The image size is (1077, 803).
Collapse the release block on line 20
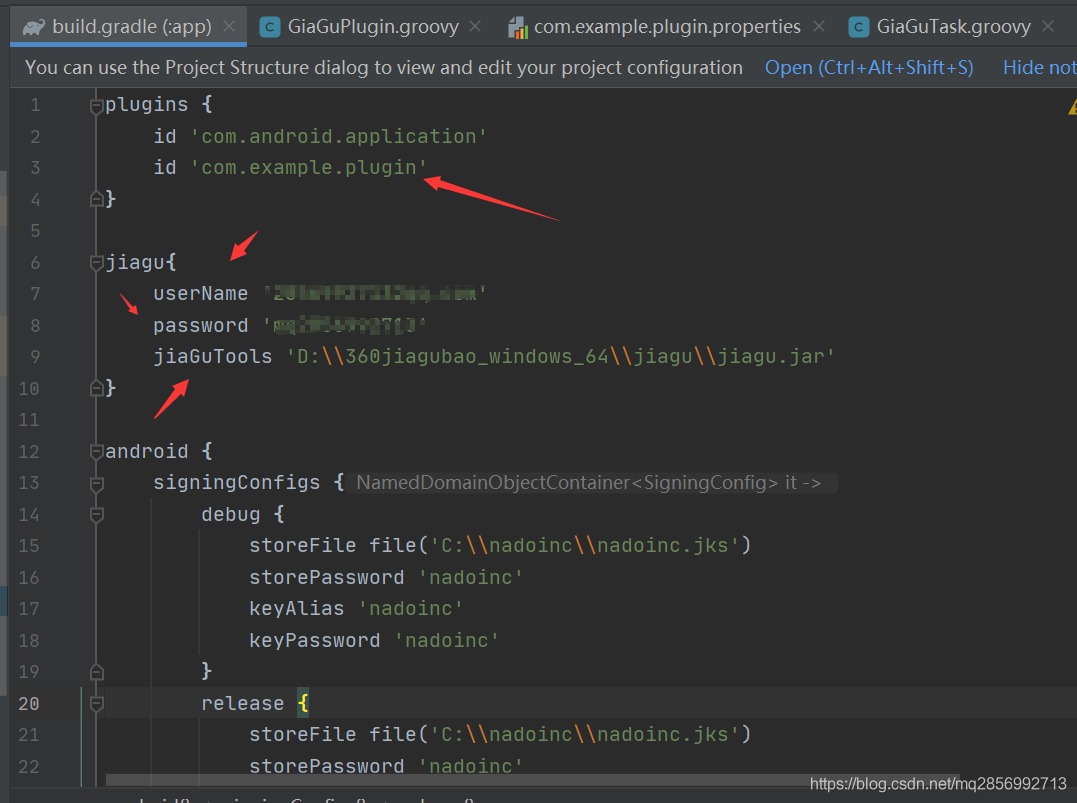(x=97, y=703)
